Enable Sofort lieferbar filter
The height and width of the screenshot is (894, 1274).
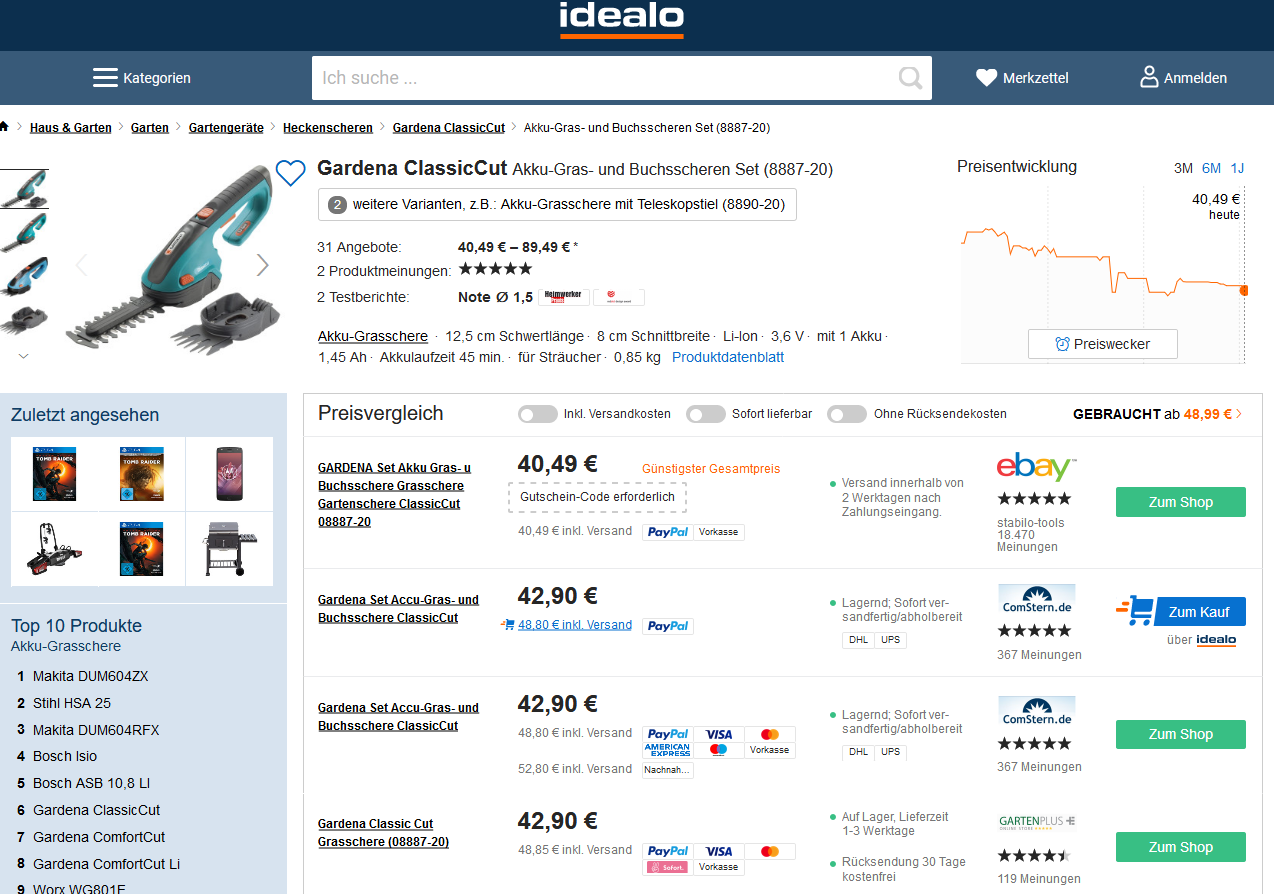tap(706, 414)
